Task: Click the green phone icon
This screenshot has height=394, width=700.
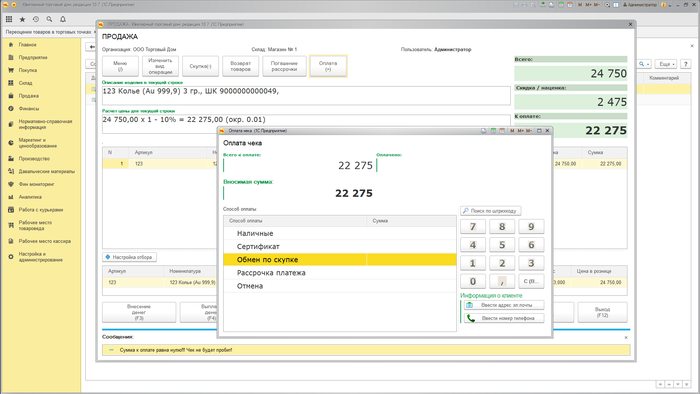Action: tap(471, 318)
